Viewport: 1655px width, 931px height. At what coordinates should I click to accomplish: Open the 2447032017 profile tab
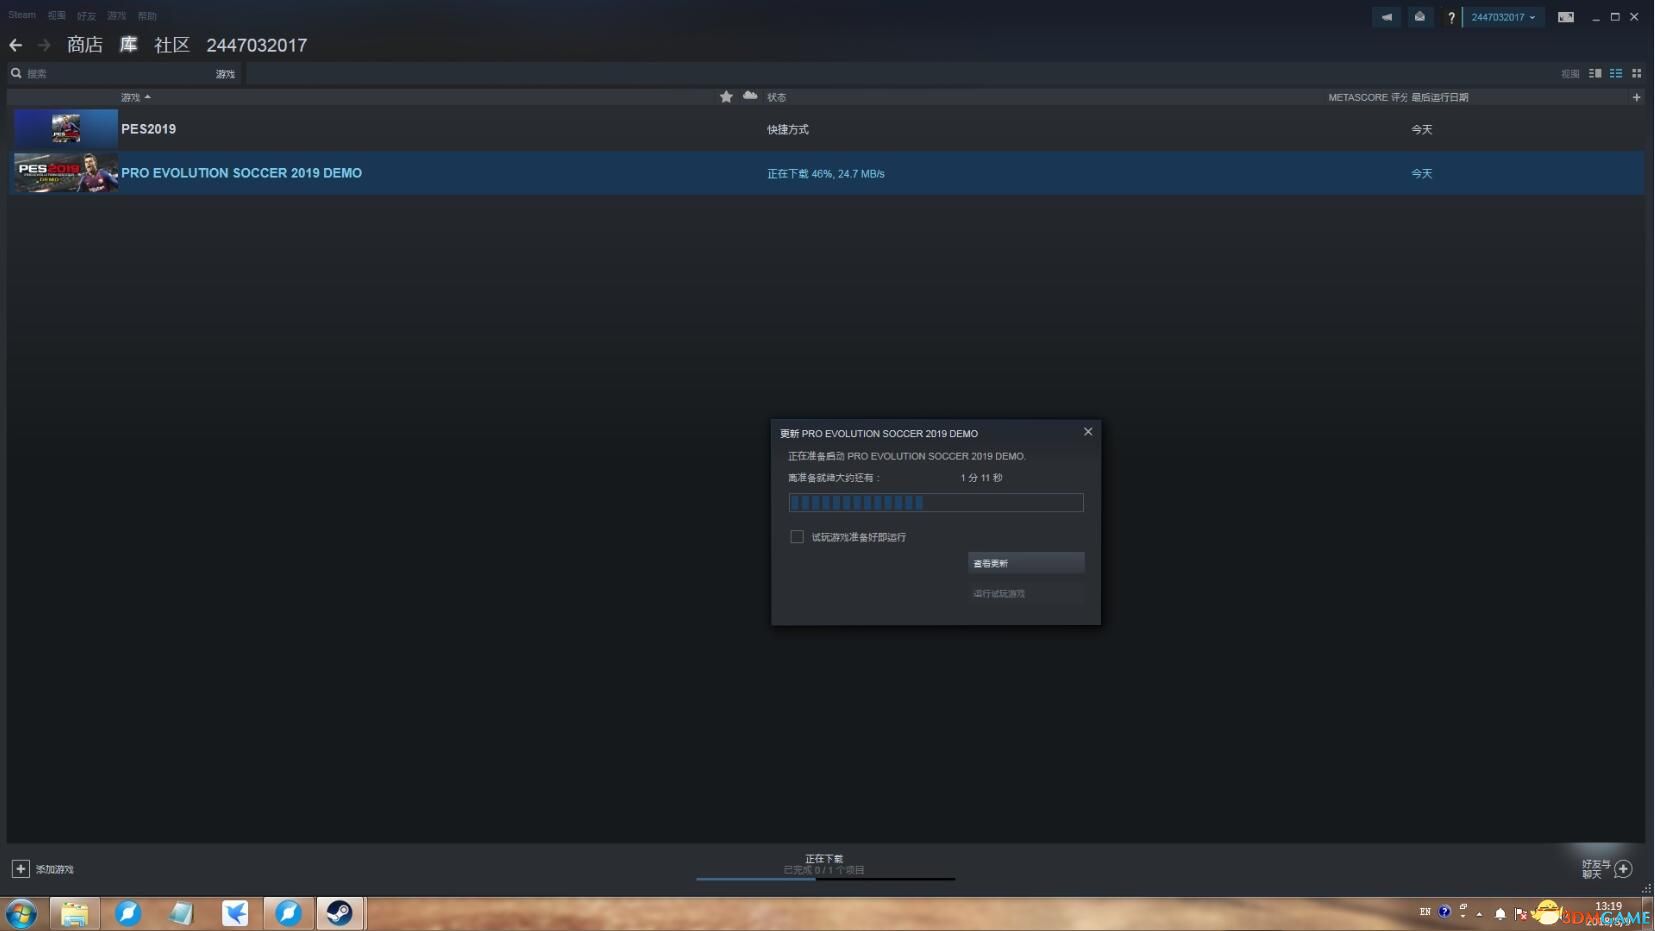tap(257, 45)
